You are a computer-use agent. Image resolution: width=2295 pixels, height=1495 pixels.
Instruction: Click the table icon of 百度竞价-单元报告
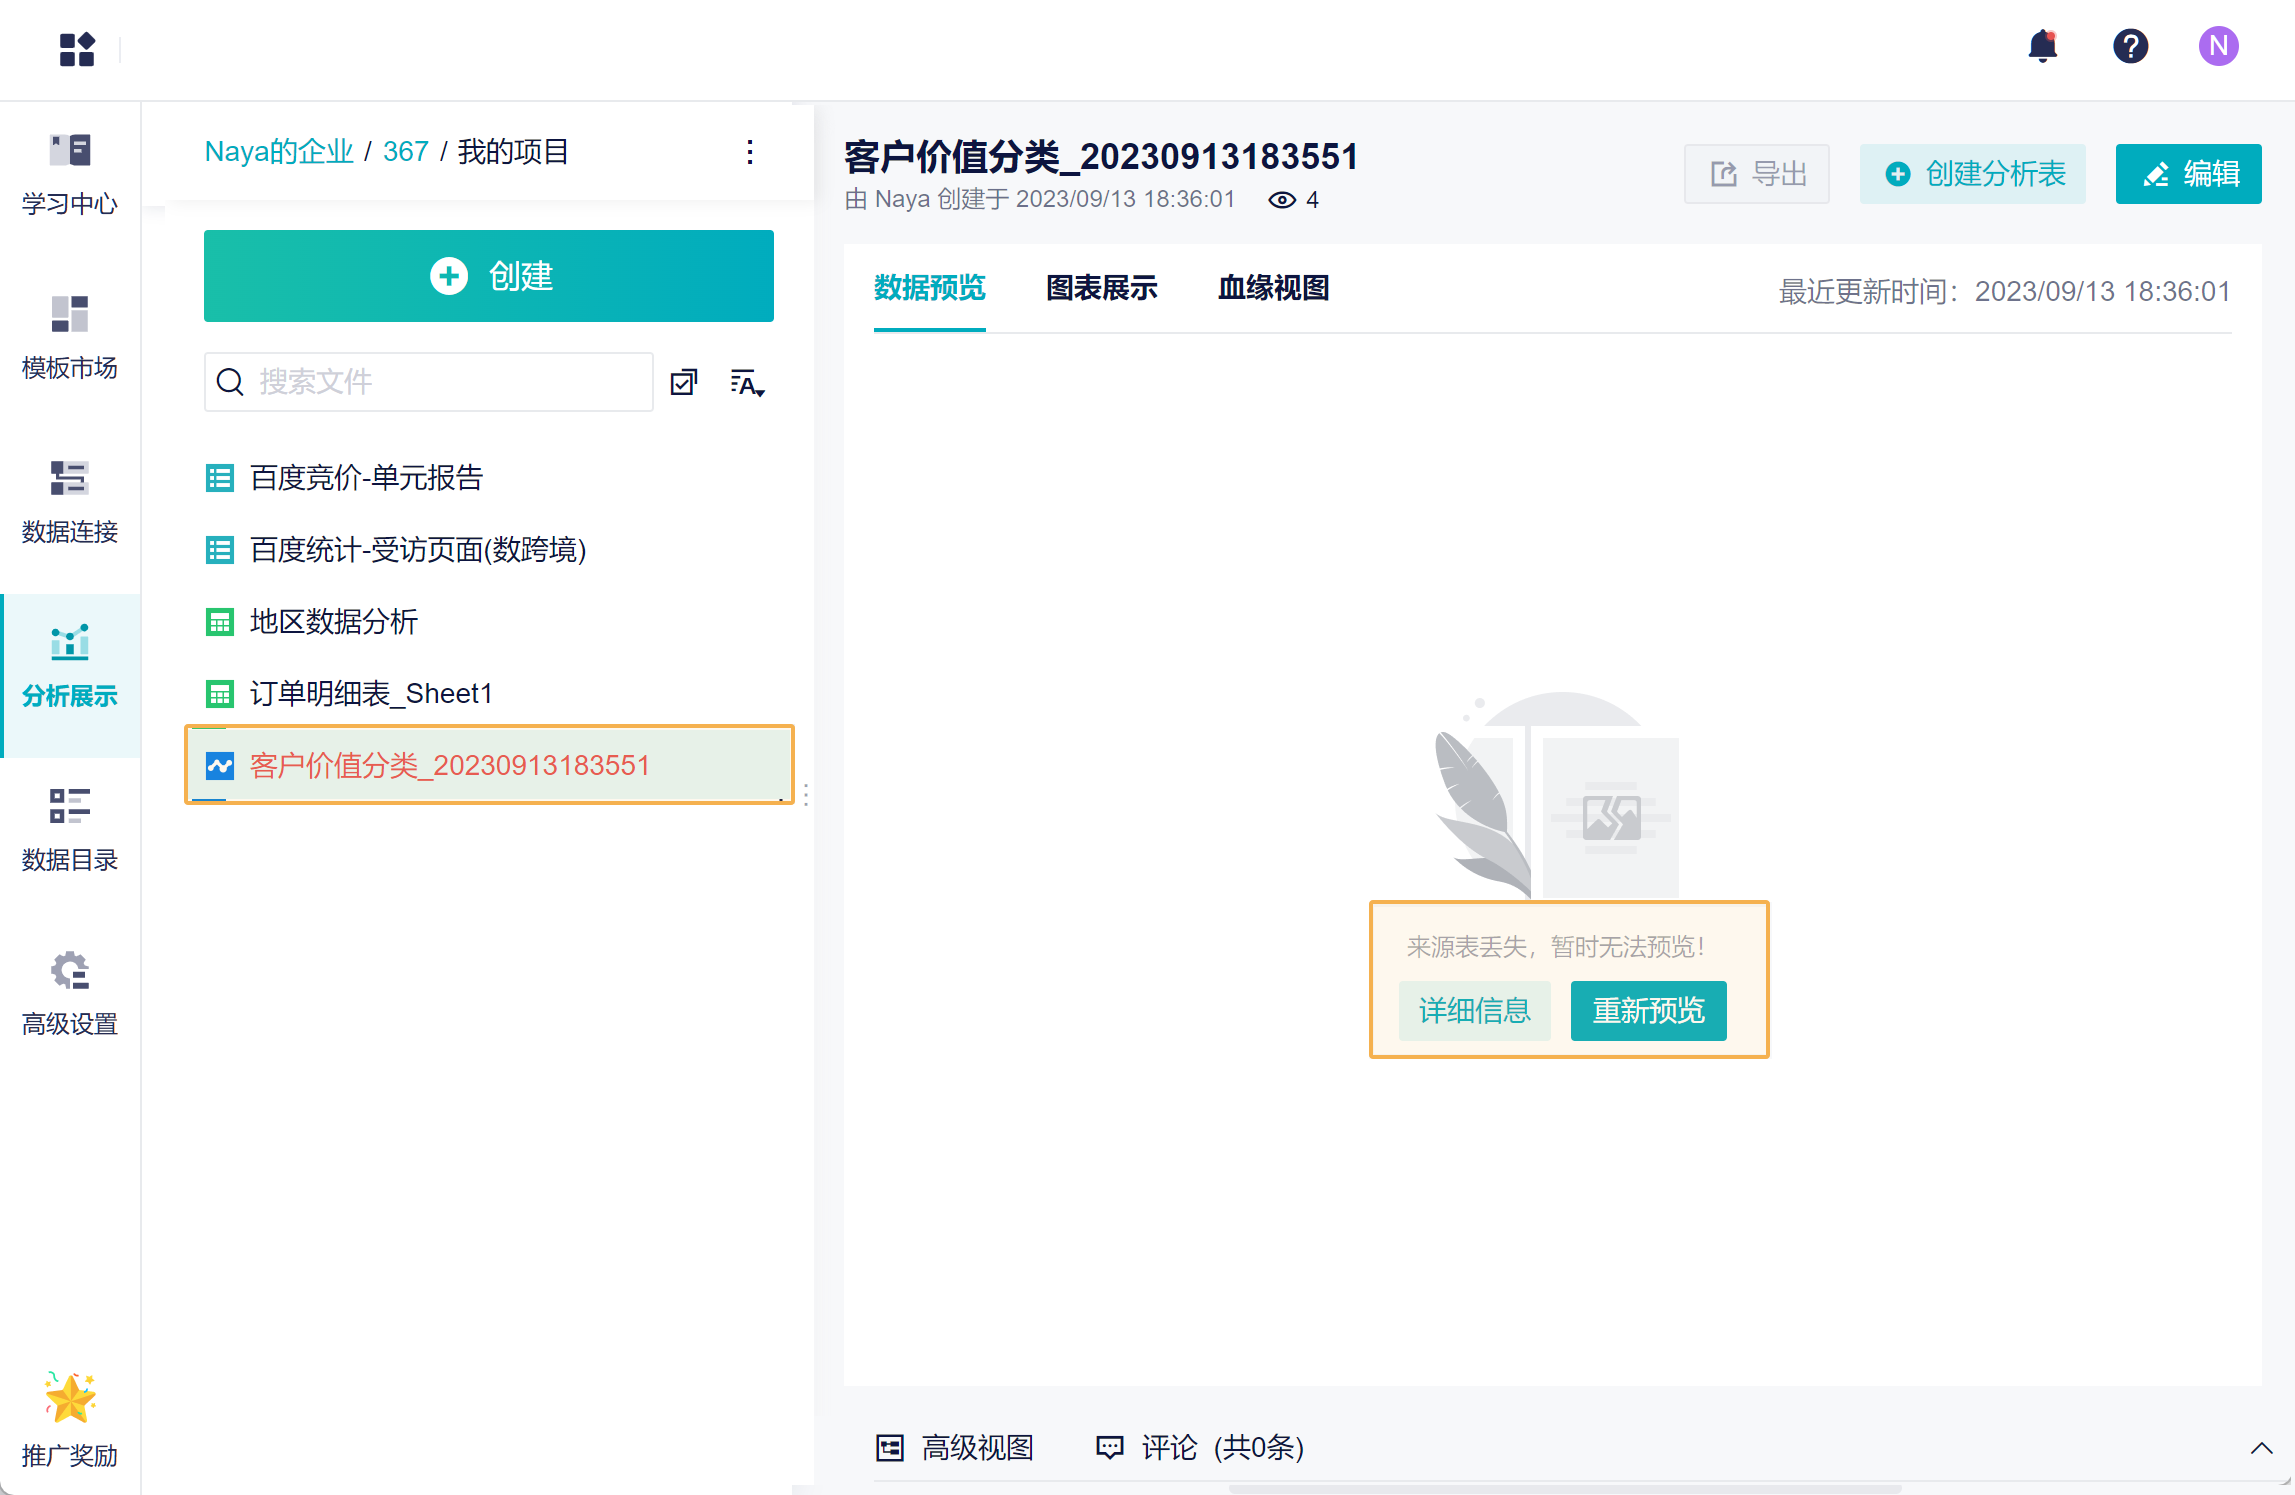(220, 478)
